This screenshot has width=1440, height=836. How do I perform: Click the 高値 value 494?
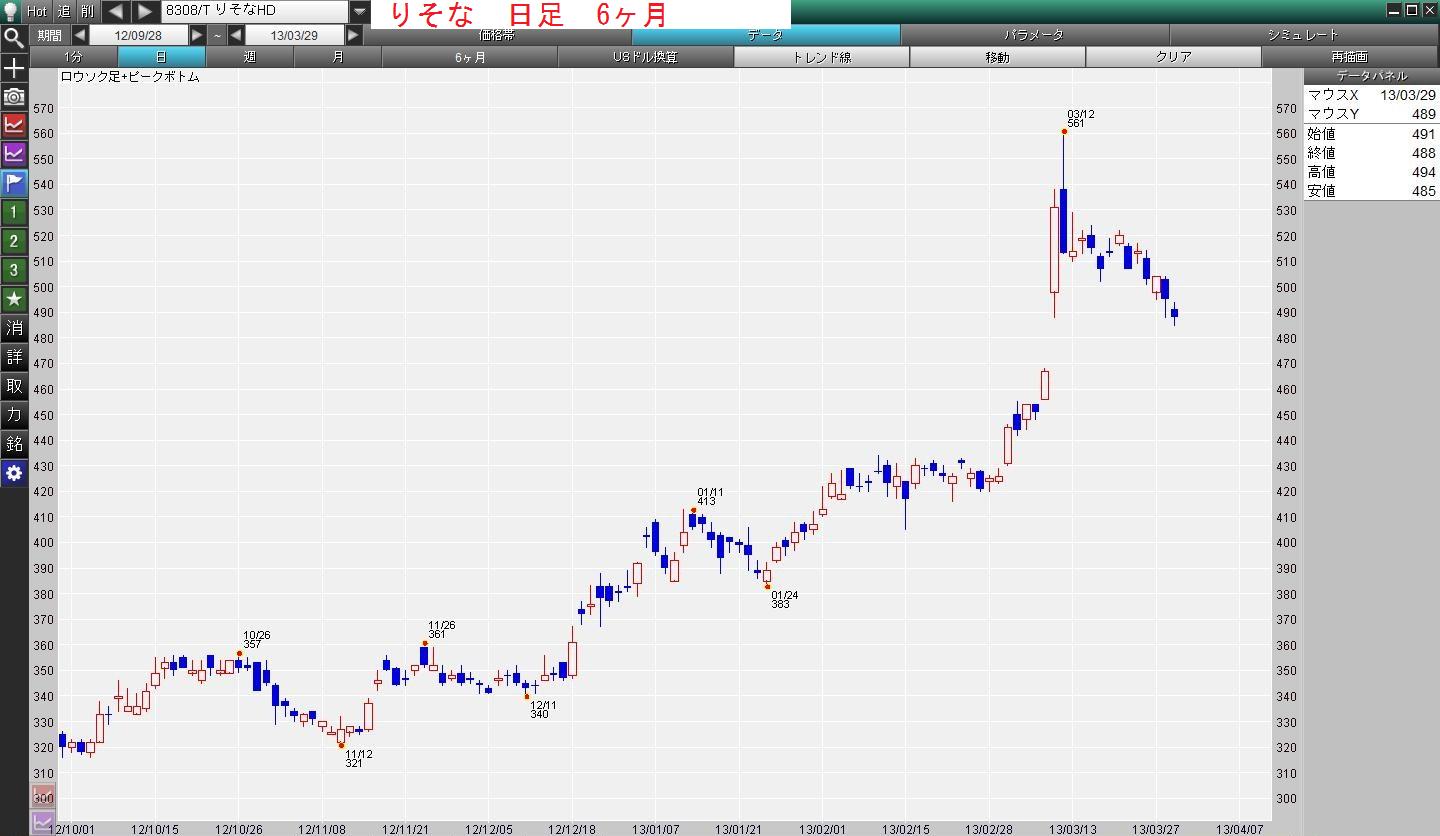point(1423,172)
